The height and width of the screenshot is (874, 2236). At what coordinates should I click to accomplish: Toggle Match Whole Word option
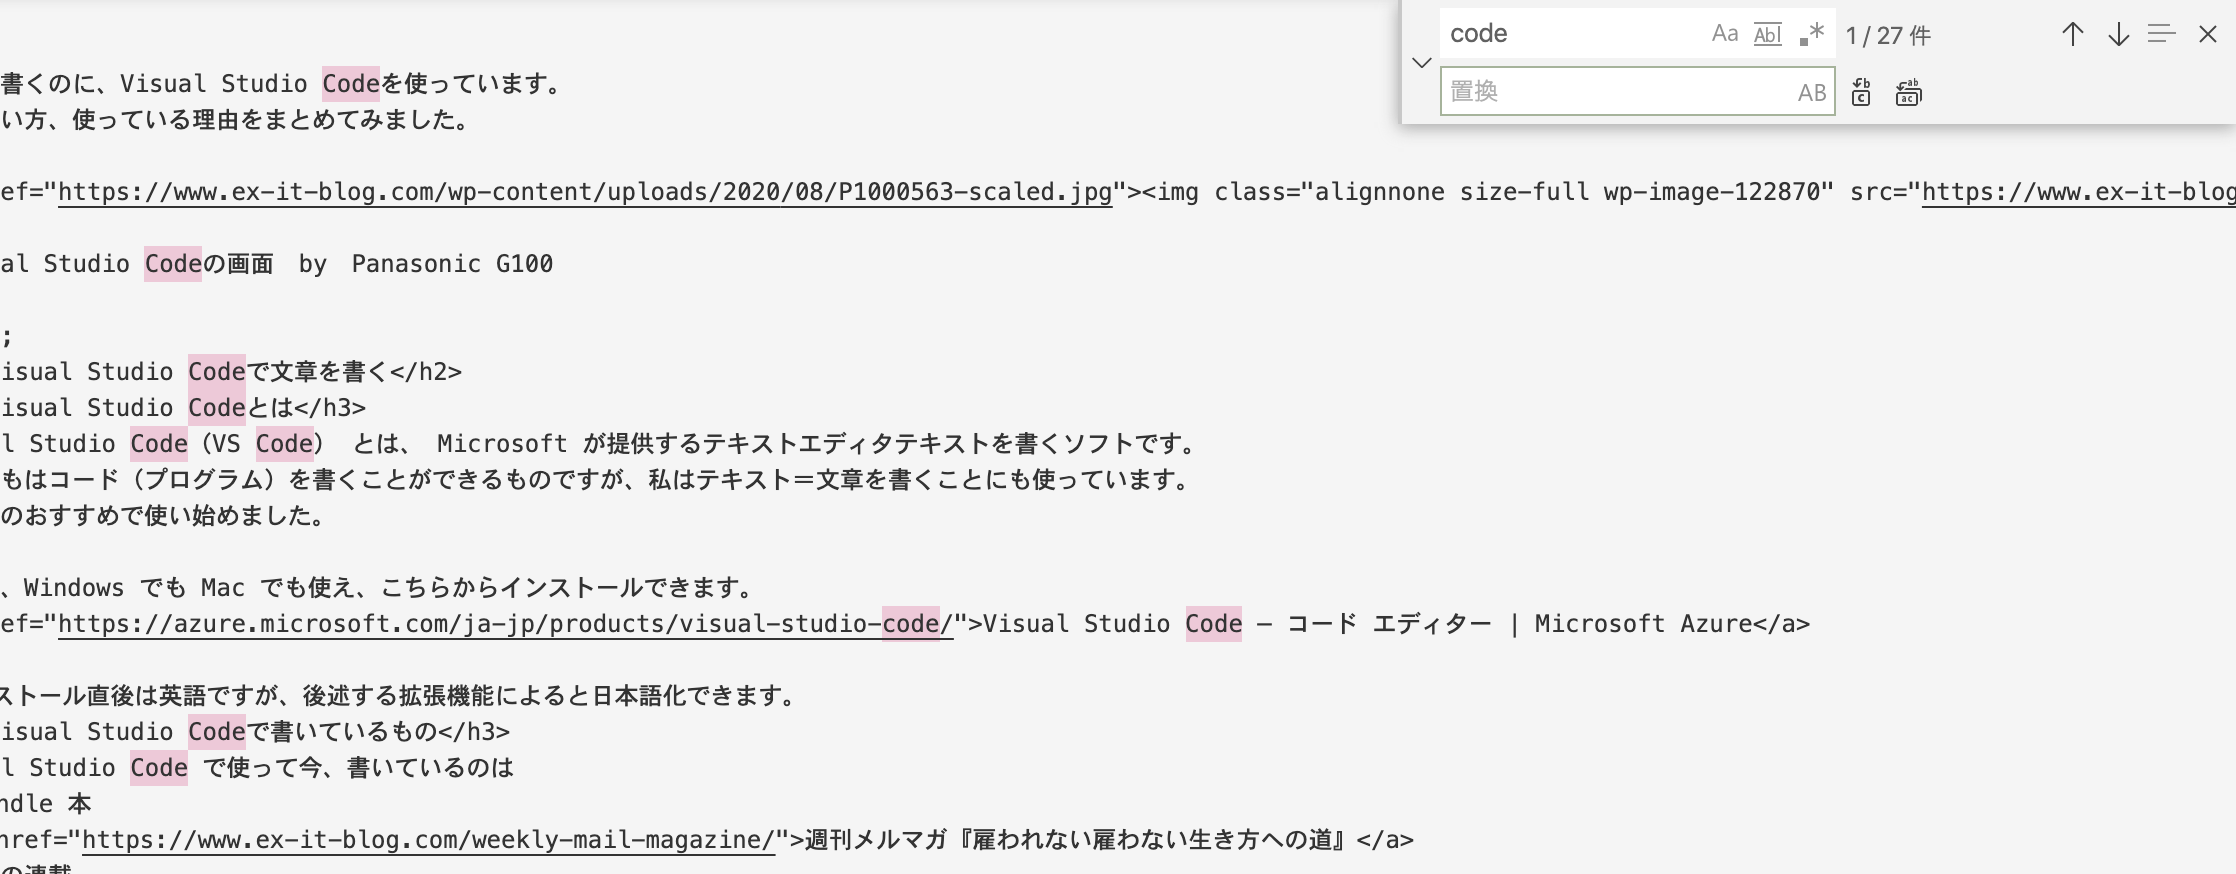(x=1767, y=34)
